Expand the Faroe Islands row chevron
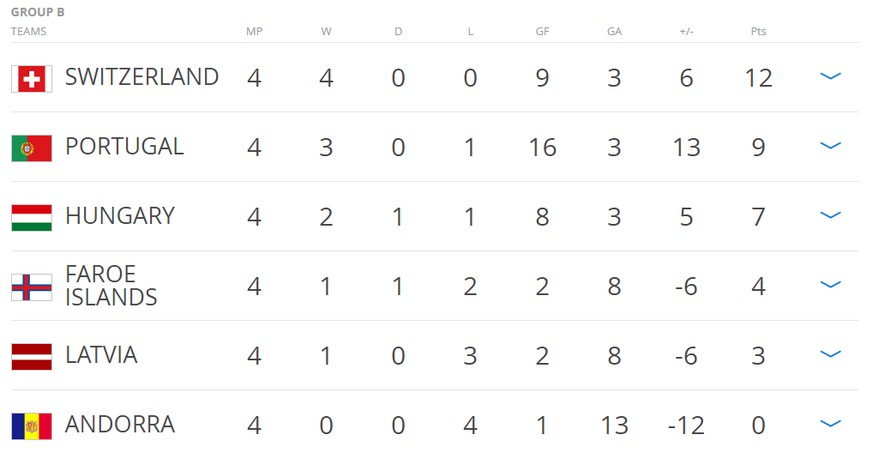The height and width of the screenshot is (459, 873). [830, 285]
